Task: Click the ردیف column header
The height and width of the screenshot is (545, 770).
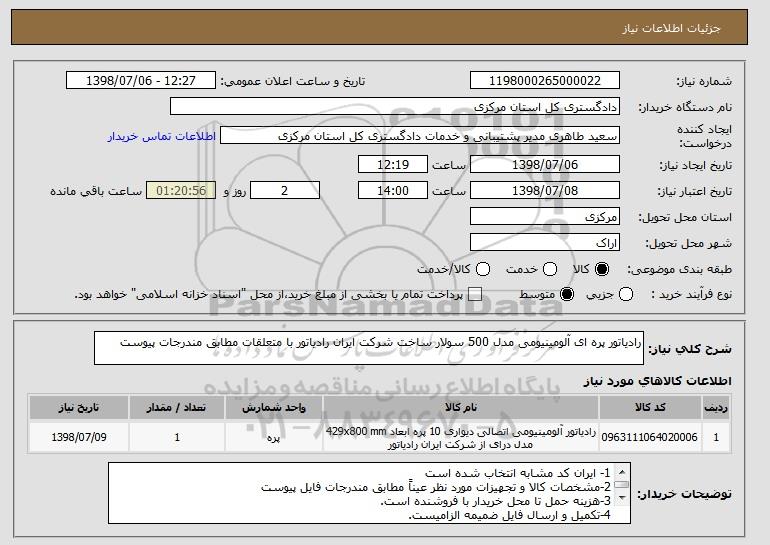Action: coord(716,408)
